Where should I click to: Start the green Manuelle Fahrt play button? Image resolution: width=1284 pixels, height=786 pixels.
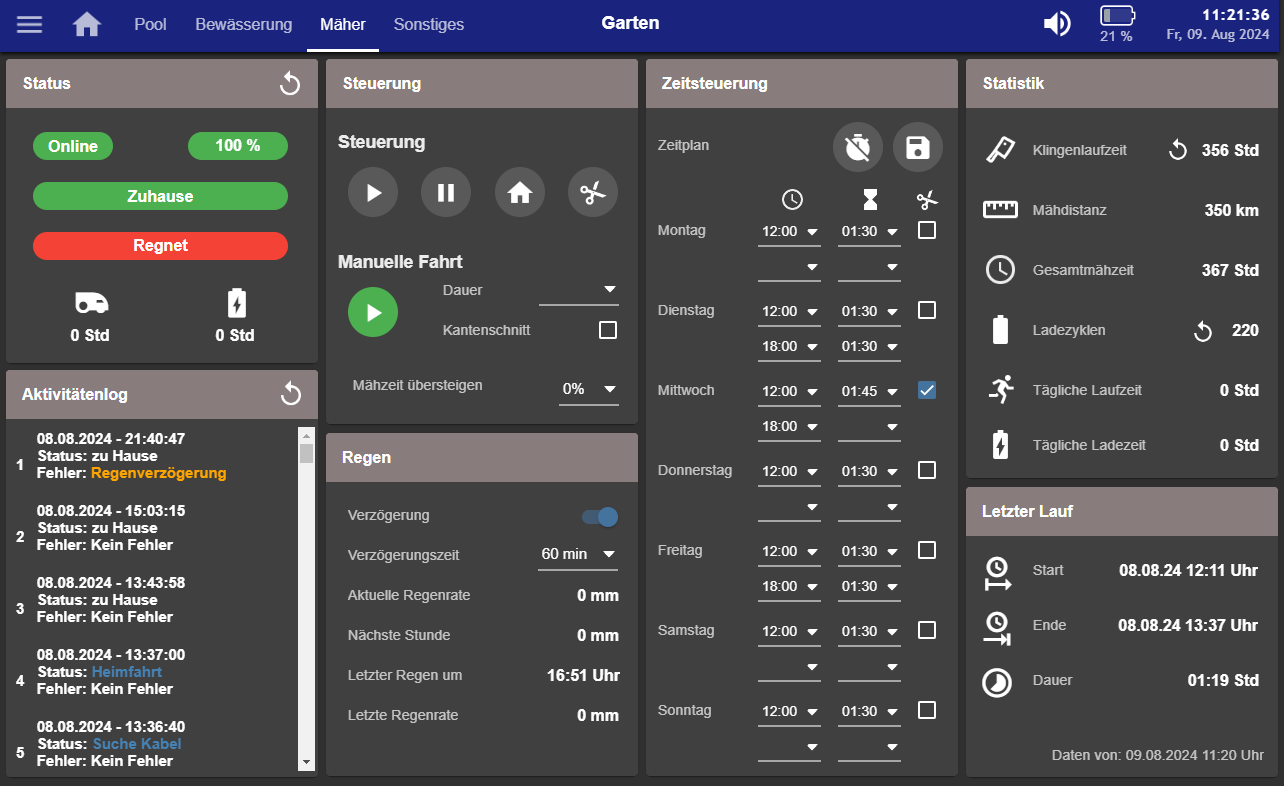point(373,313)
